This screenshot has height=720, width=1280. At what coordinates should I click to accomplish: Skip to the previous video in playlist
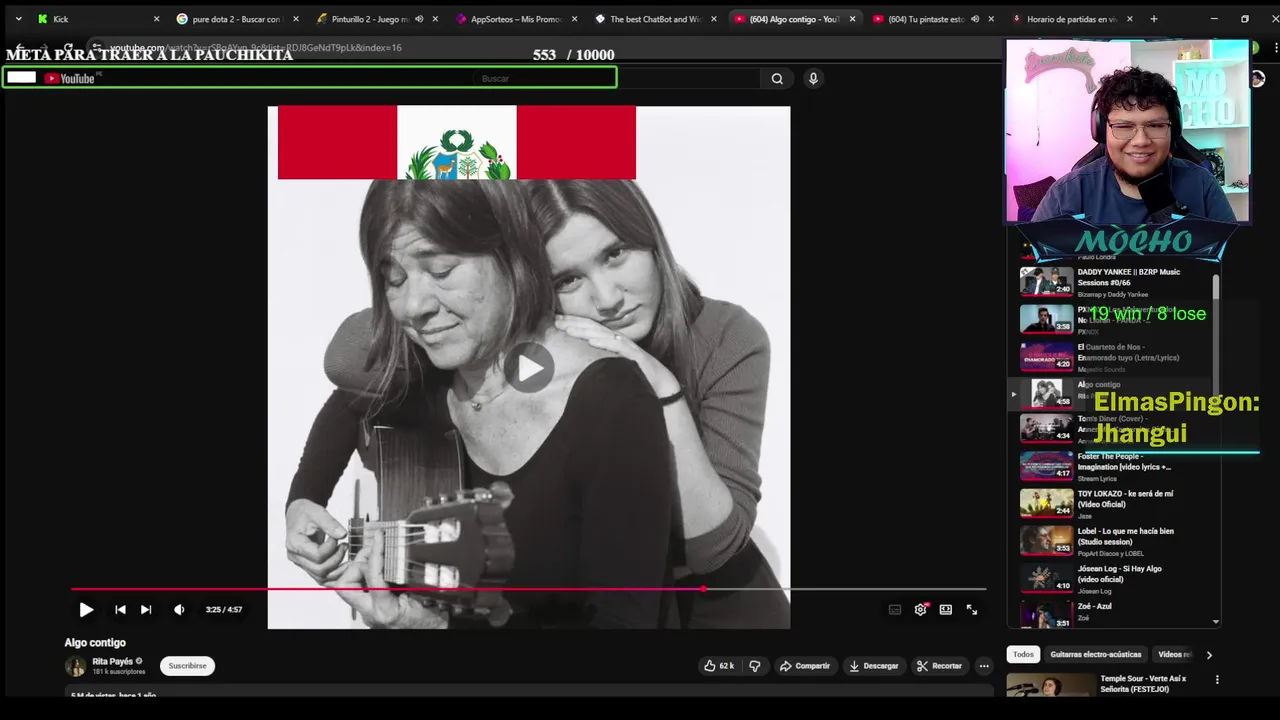coord(120,609)
